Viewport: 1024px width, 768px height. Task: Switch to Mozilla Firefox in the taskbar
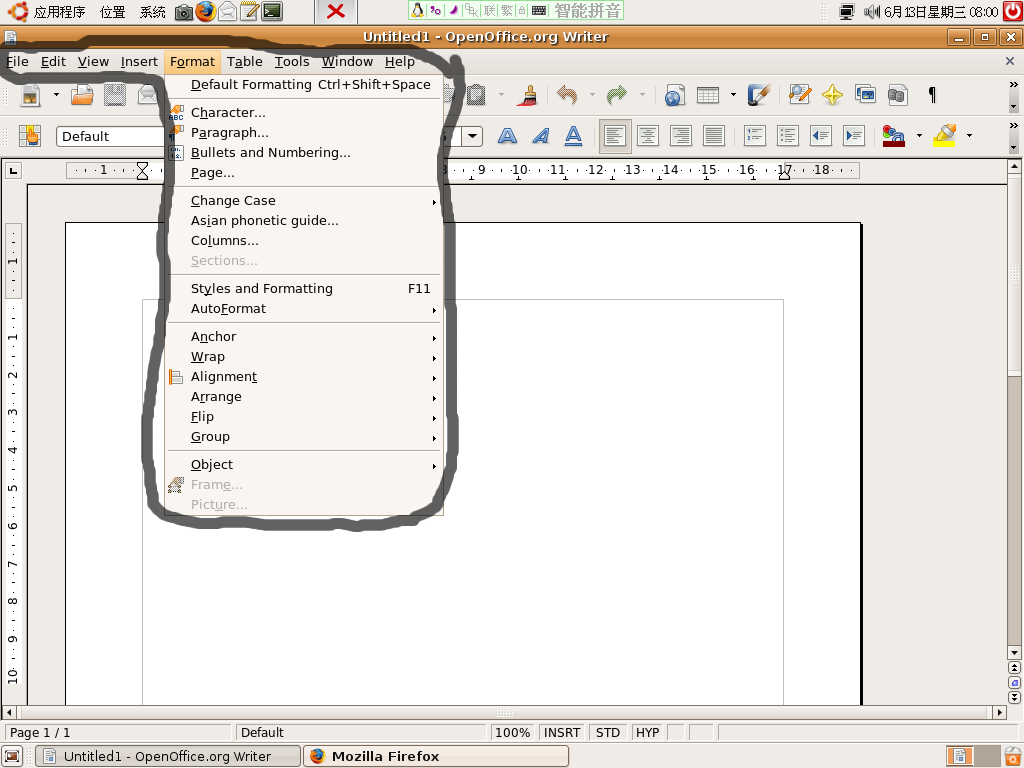pyautogui.click(x=436, y=756)
